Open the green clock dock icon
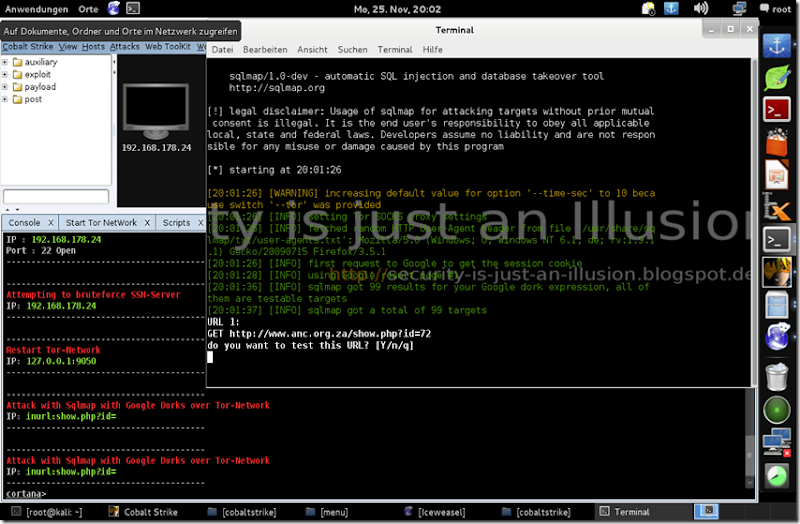Image resolution: width=800 pixels, height=524 pixels. pos(777,476)
